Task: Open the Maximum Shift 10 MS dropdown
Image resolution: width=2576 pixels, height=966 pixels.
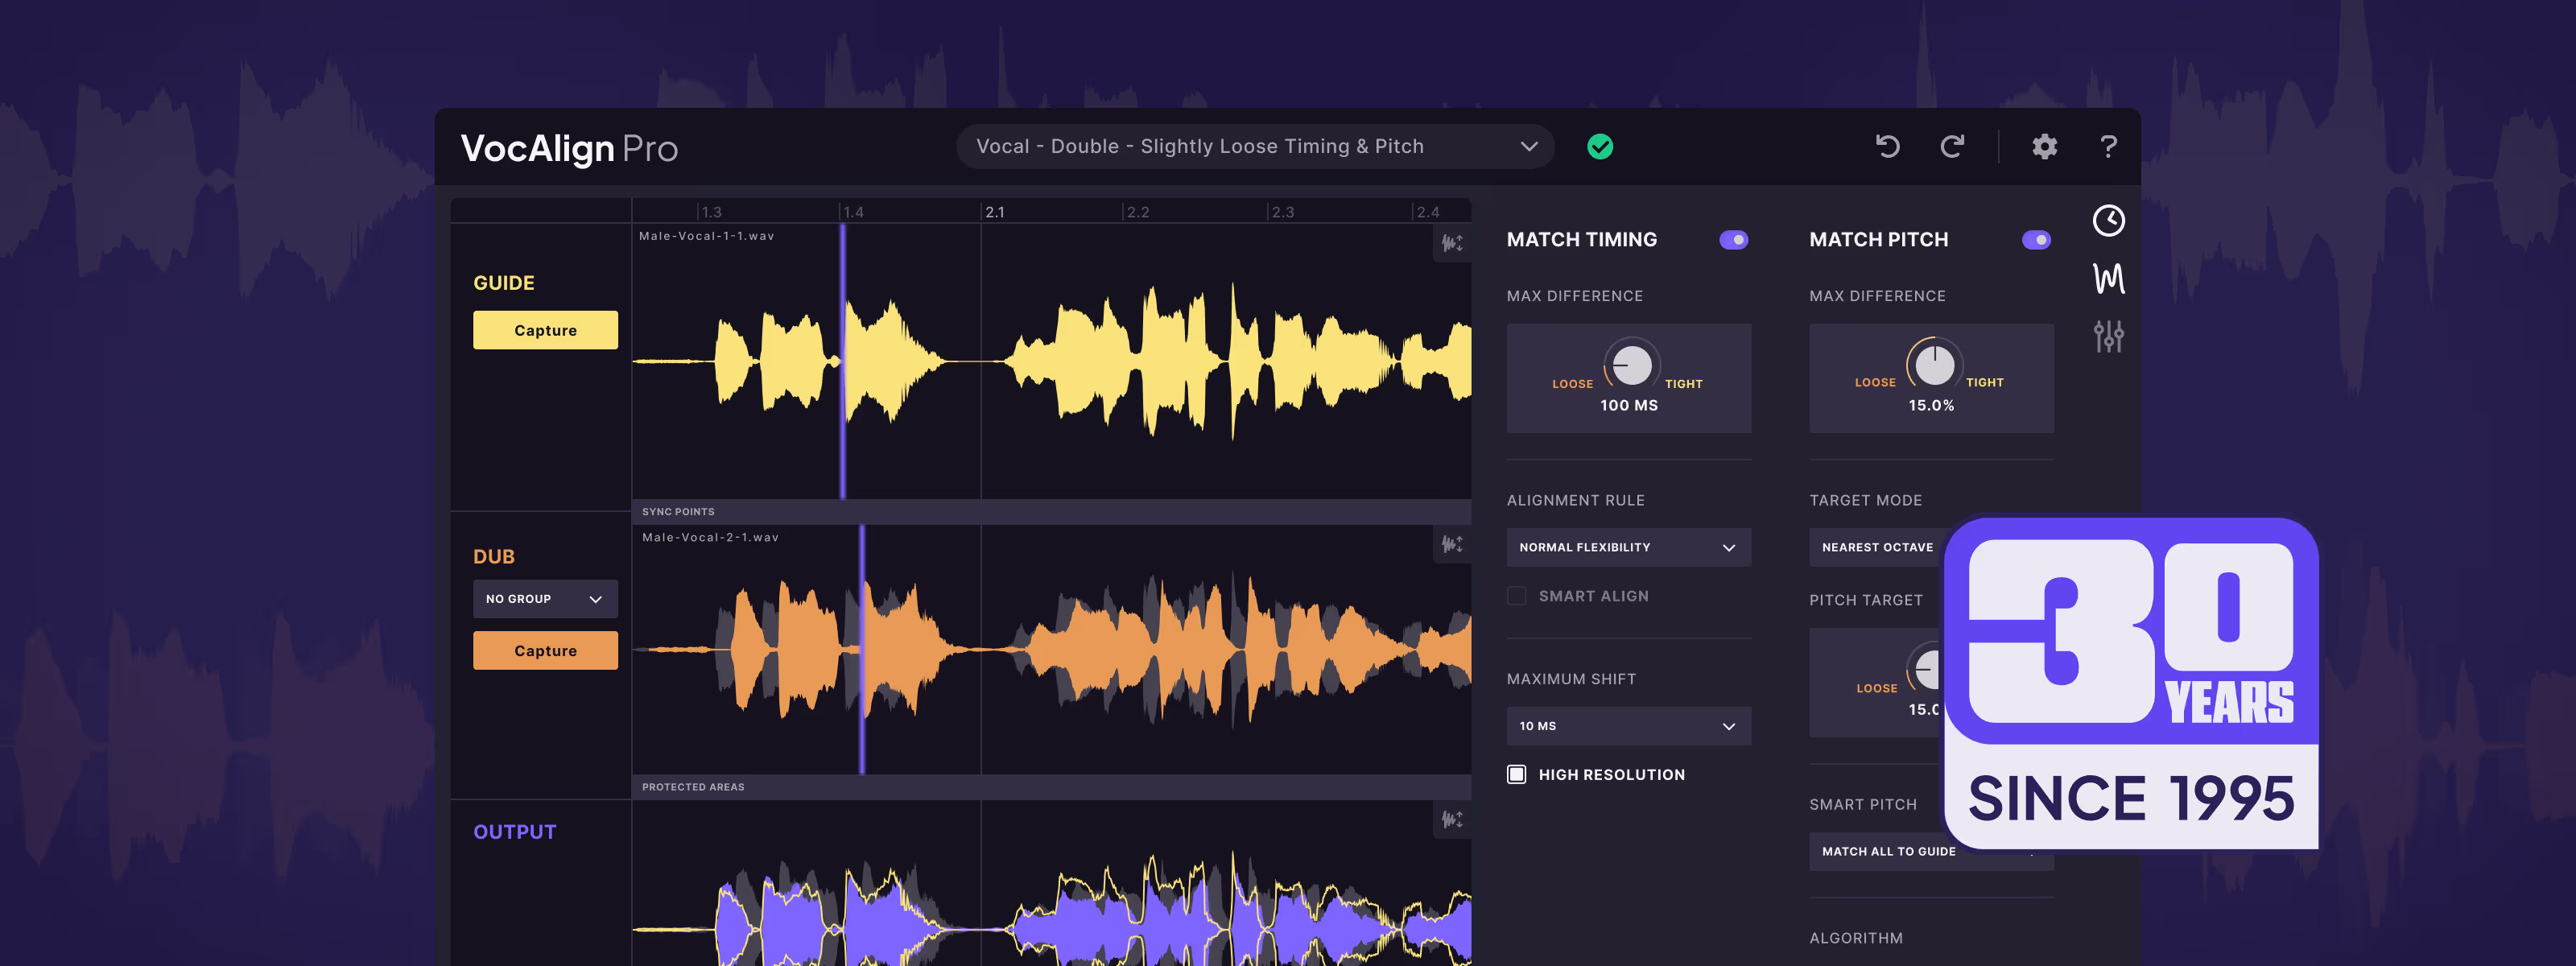Action: click(x=1628, y=726)
